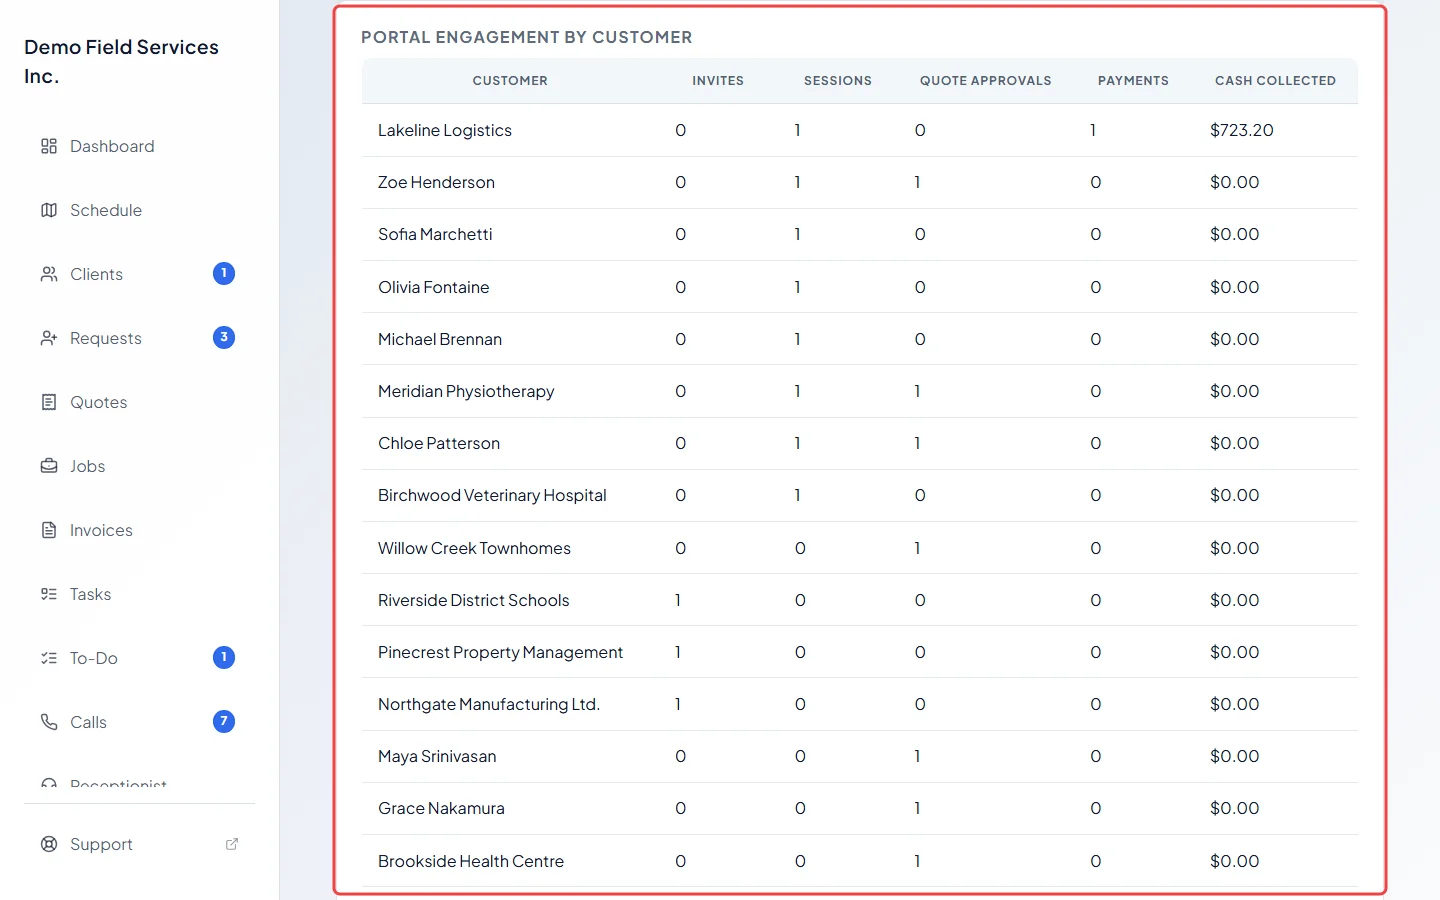Select Meridian Physiotherapy in the table

point(466,391)
